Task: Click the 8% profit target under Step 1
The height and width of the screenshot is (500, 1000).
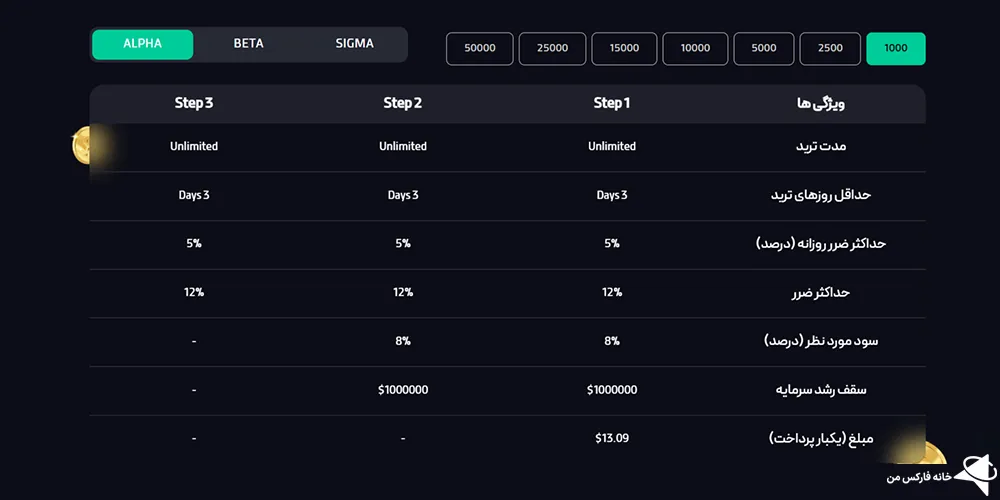Action: point(612,341)
